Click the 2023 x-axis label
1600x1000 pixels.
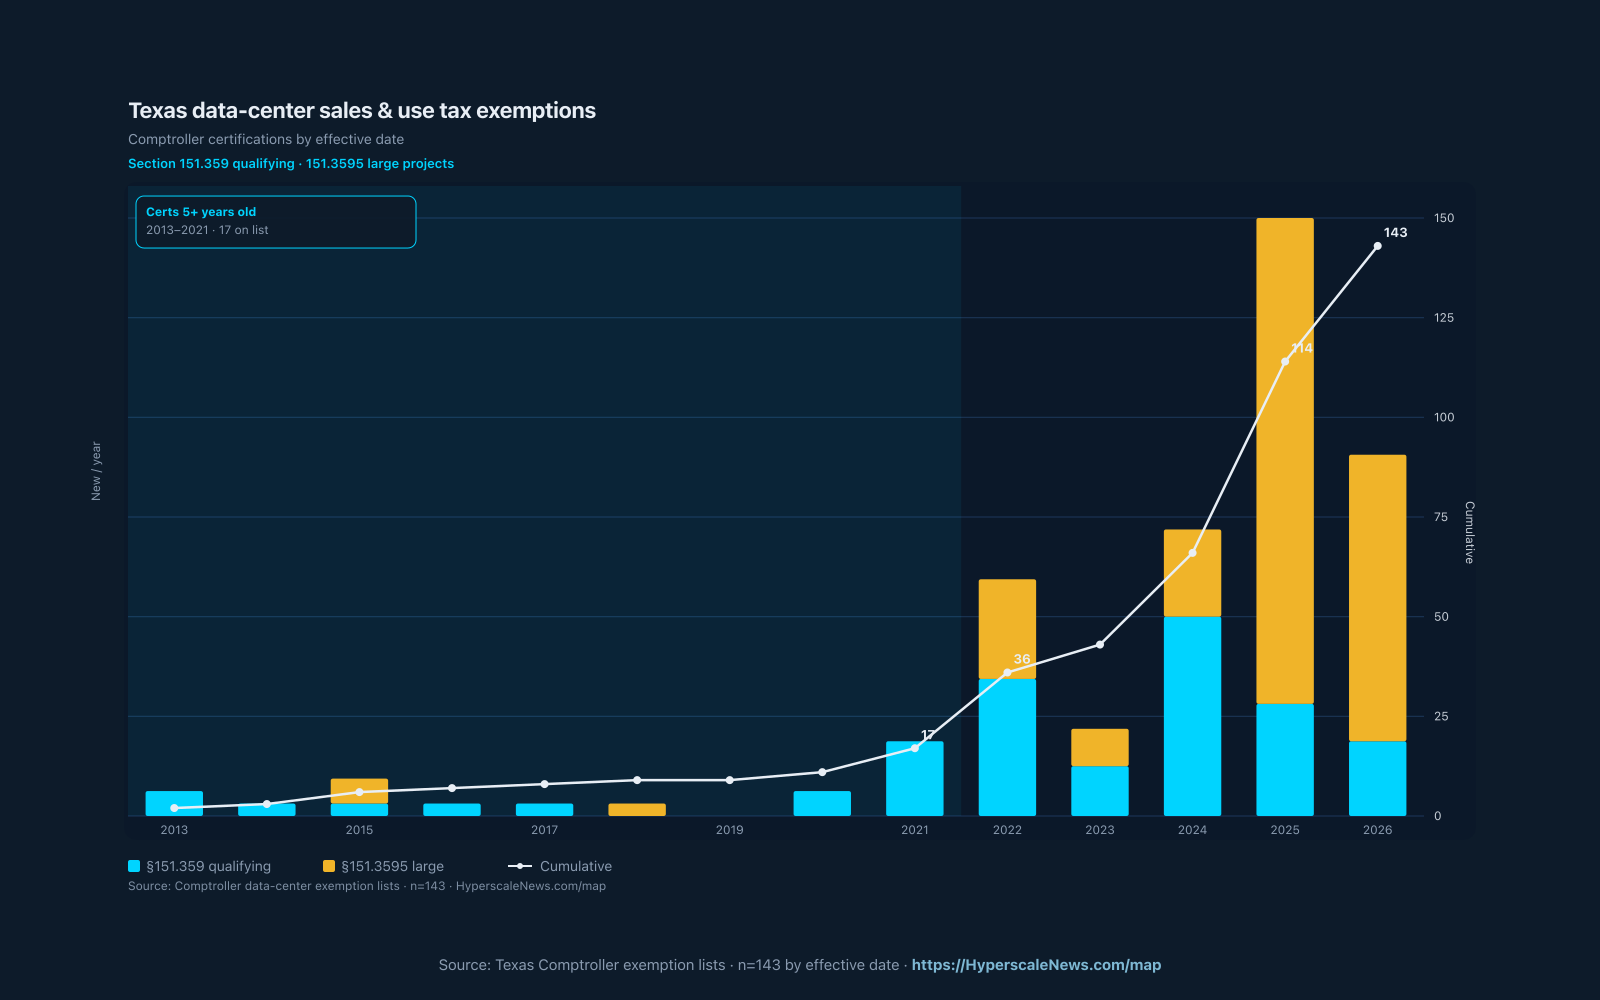[x=1100, y=830]
